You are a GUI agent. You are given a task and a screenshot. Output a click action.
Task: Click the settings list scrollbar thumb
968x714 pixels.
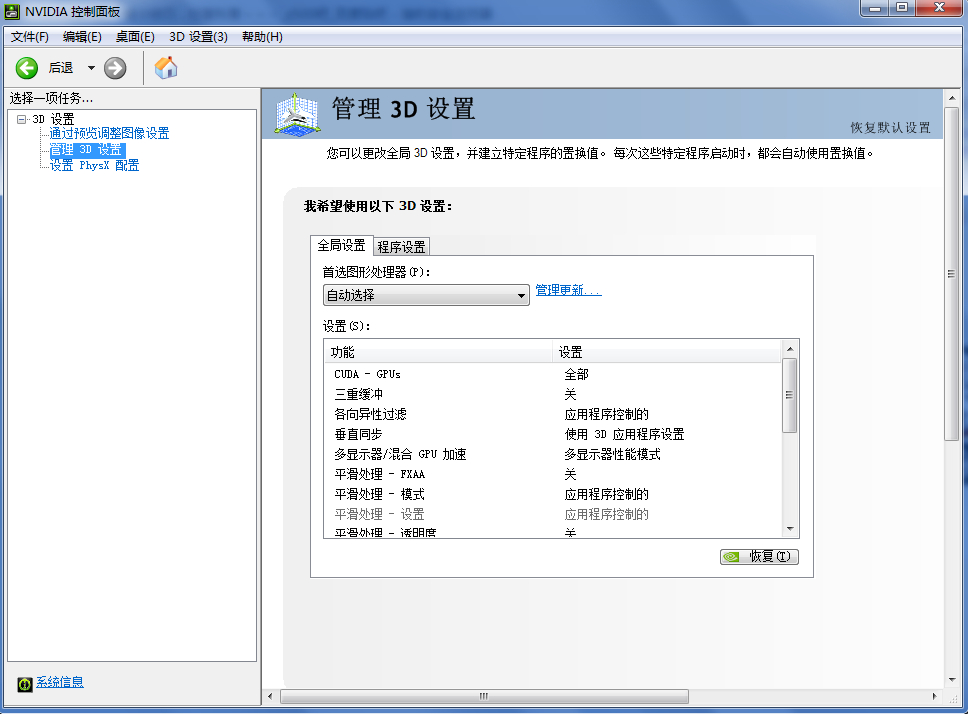[x=790, y=396]
